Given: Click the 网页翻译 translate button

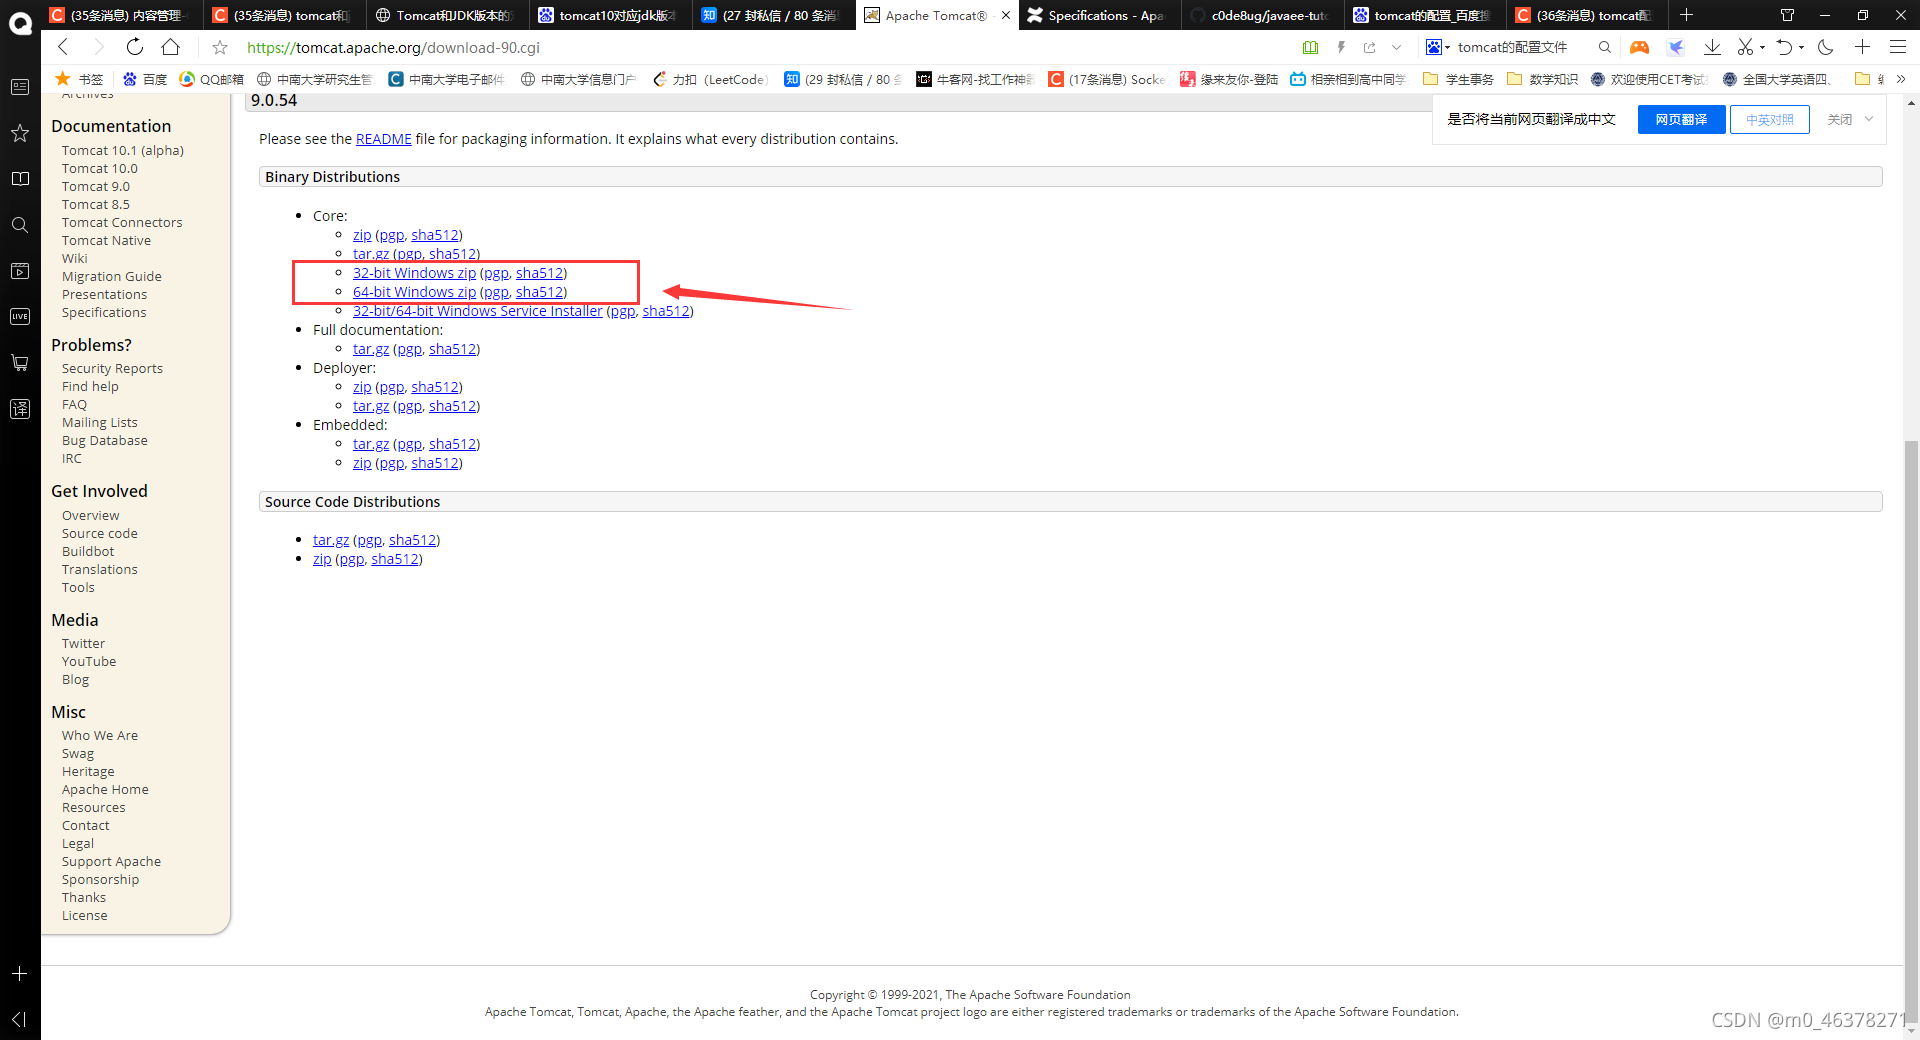Looking at the screenshot, I should coord(1681,119).
